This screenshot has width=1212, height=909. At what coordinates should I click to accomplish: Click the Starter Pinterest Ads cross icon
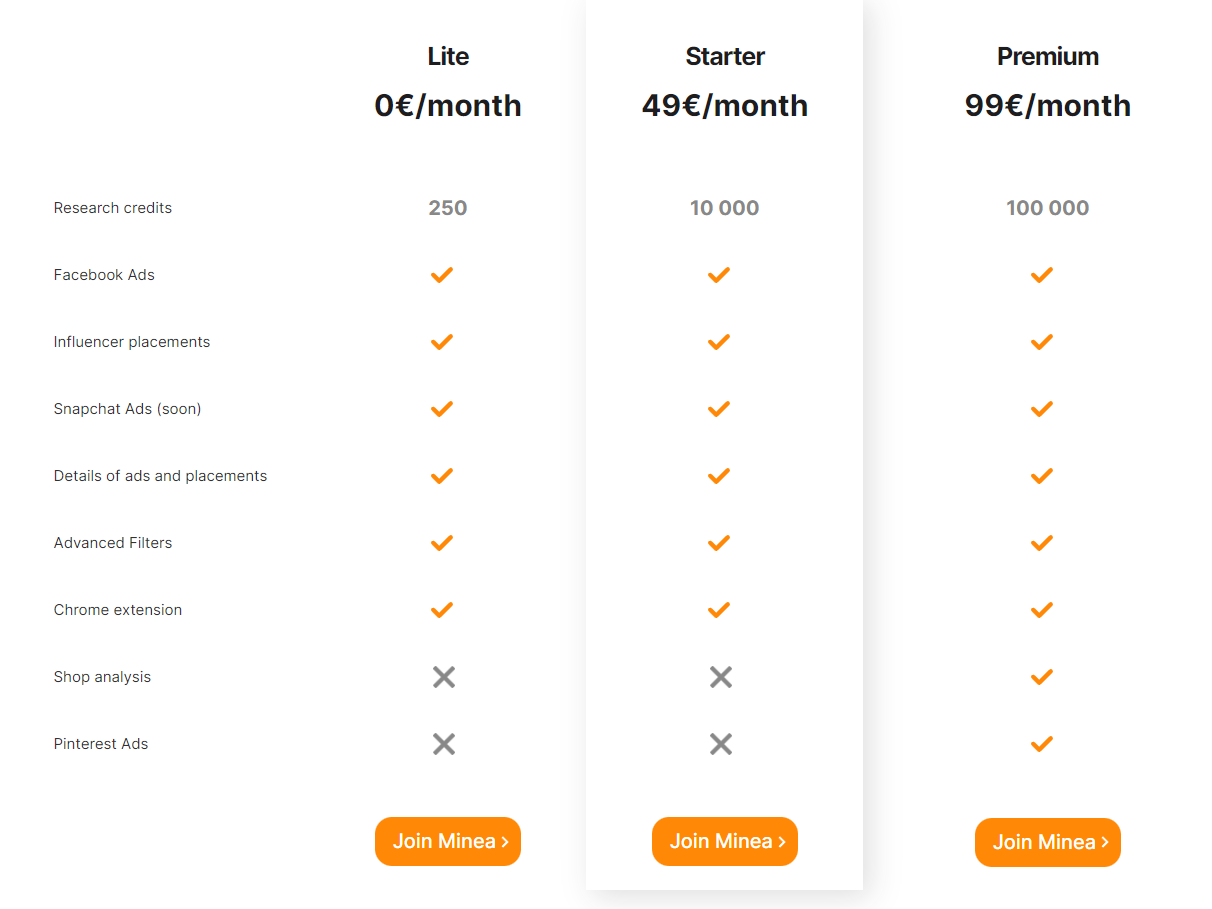720,744
